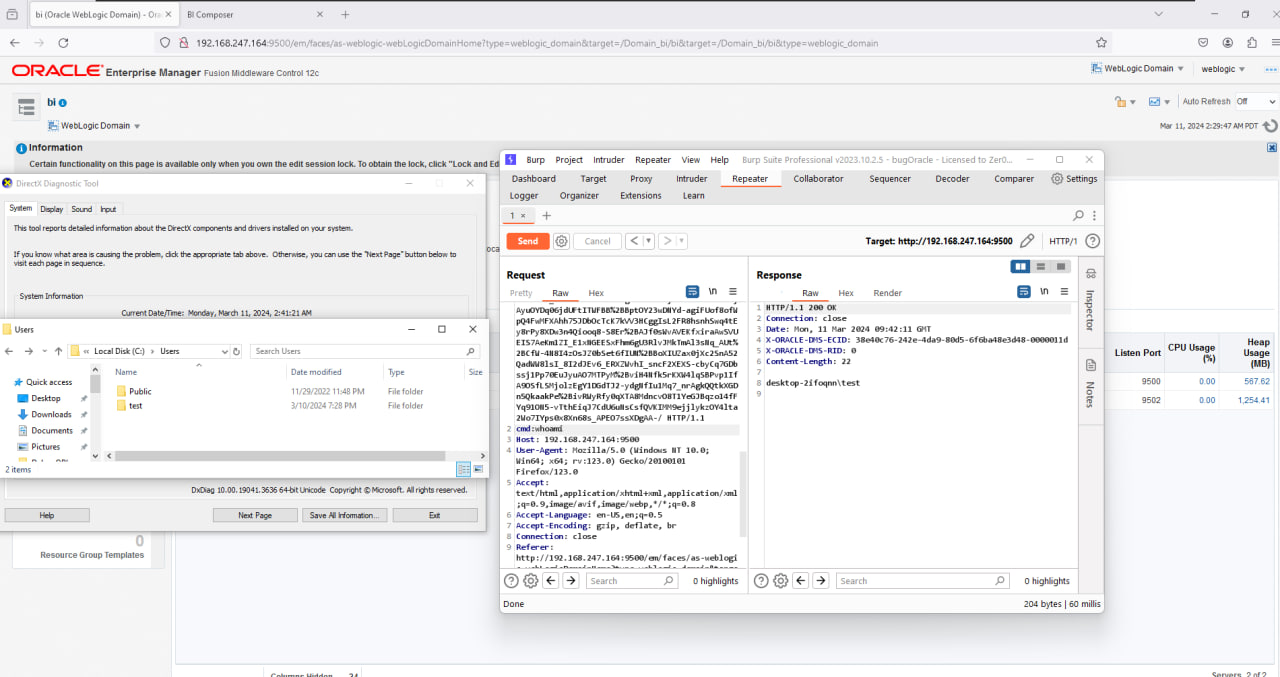Select the Response Render view tab
Viewport: 1280px width, 677px height.
[x=887, y=293]
